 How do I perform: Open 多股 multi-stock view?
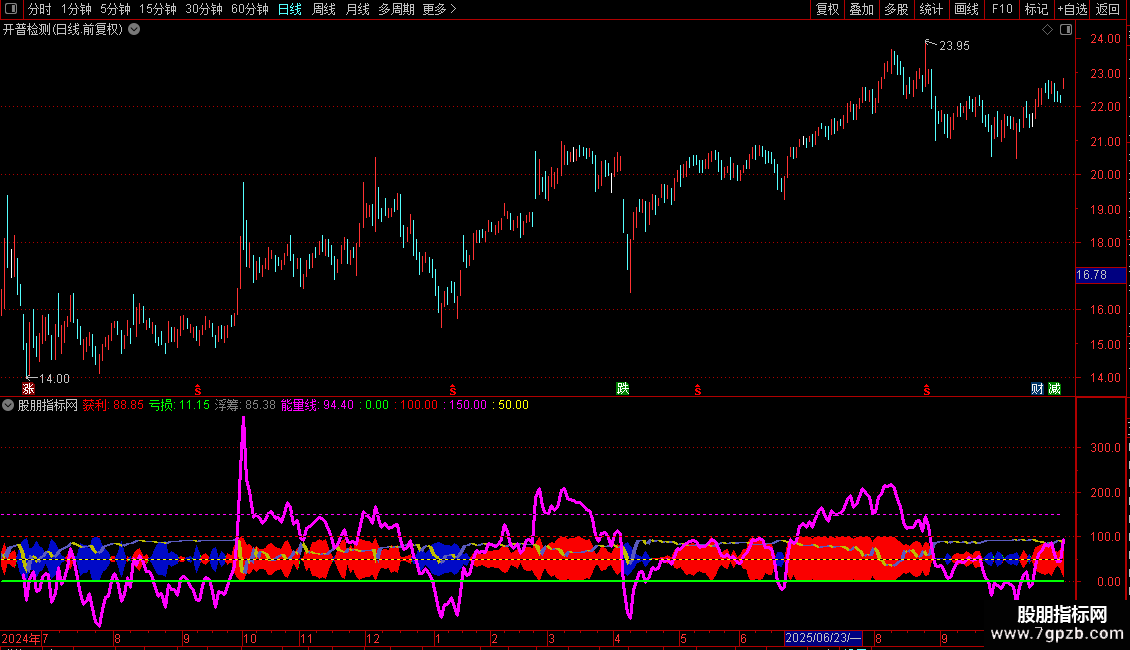896,9
